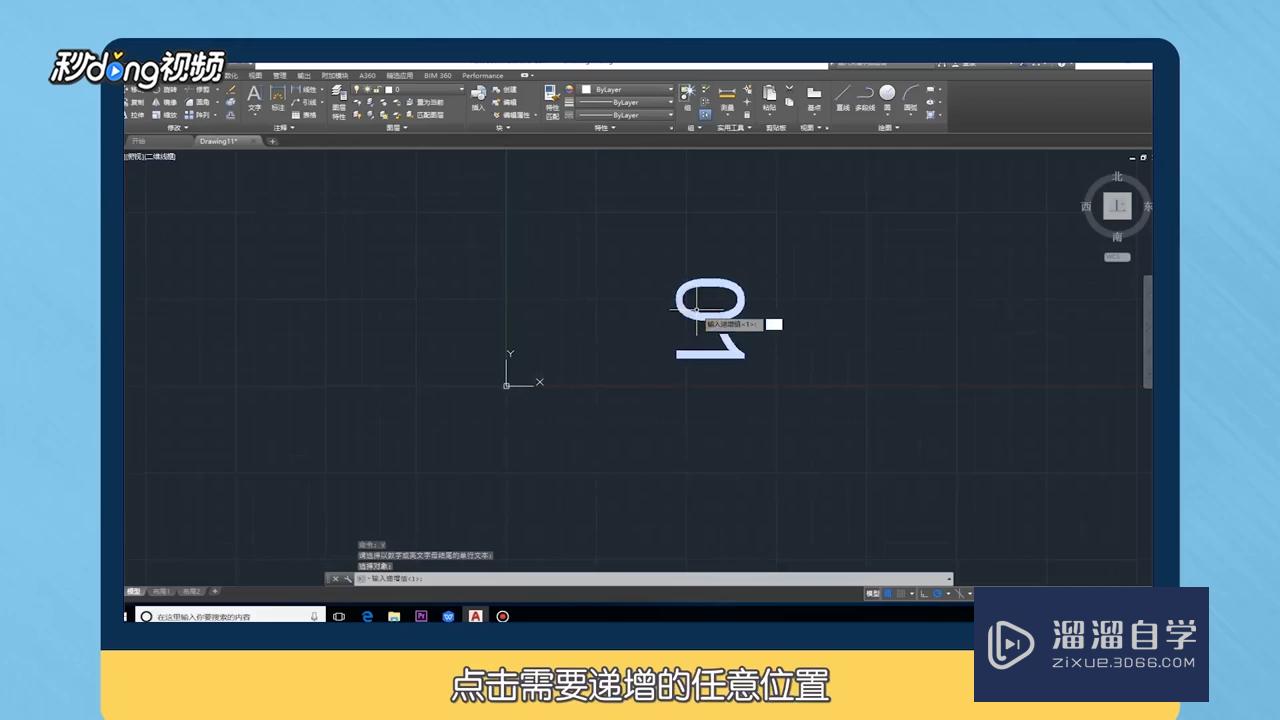Click the 插入 block insert icon

[x=478, y=97]
